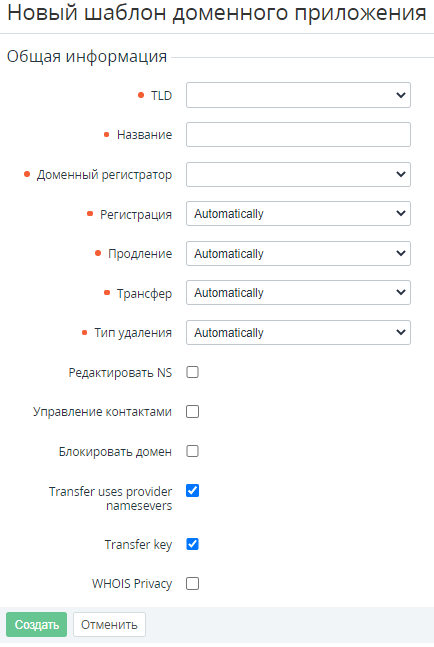This screenshot has height=647, width=434.
Task: Enable the WHOIS Privacy checkbox
Action: click(193, 584)
